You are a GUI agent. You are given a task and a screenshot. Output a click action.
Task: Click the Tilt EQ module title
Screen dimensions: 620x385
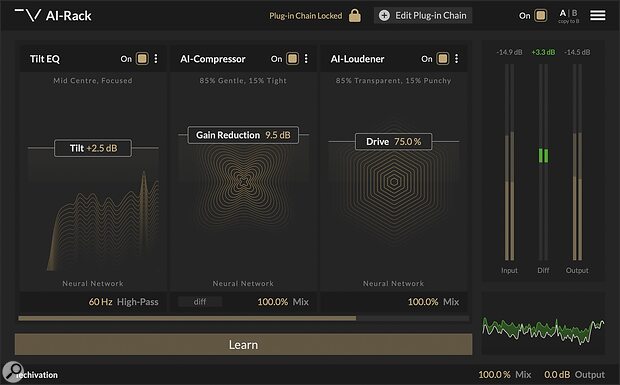pos(45,59)
